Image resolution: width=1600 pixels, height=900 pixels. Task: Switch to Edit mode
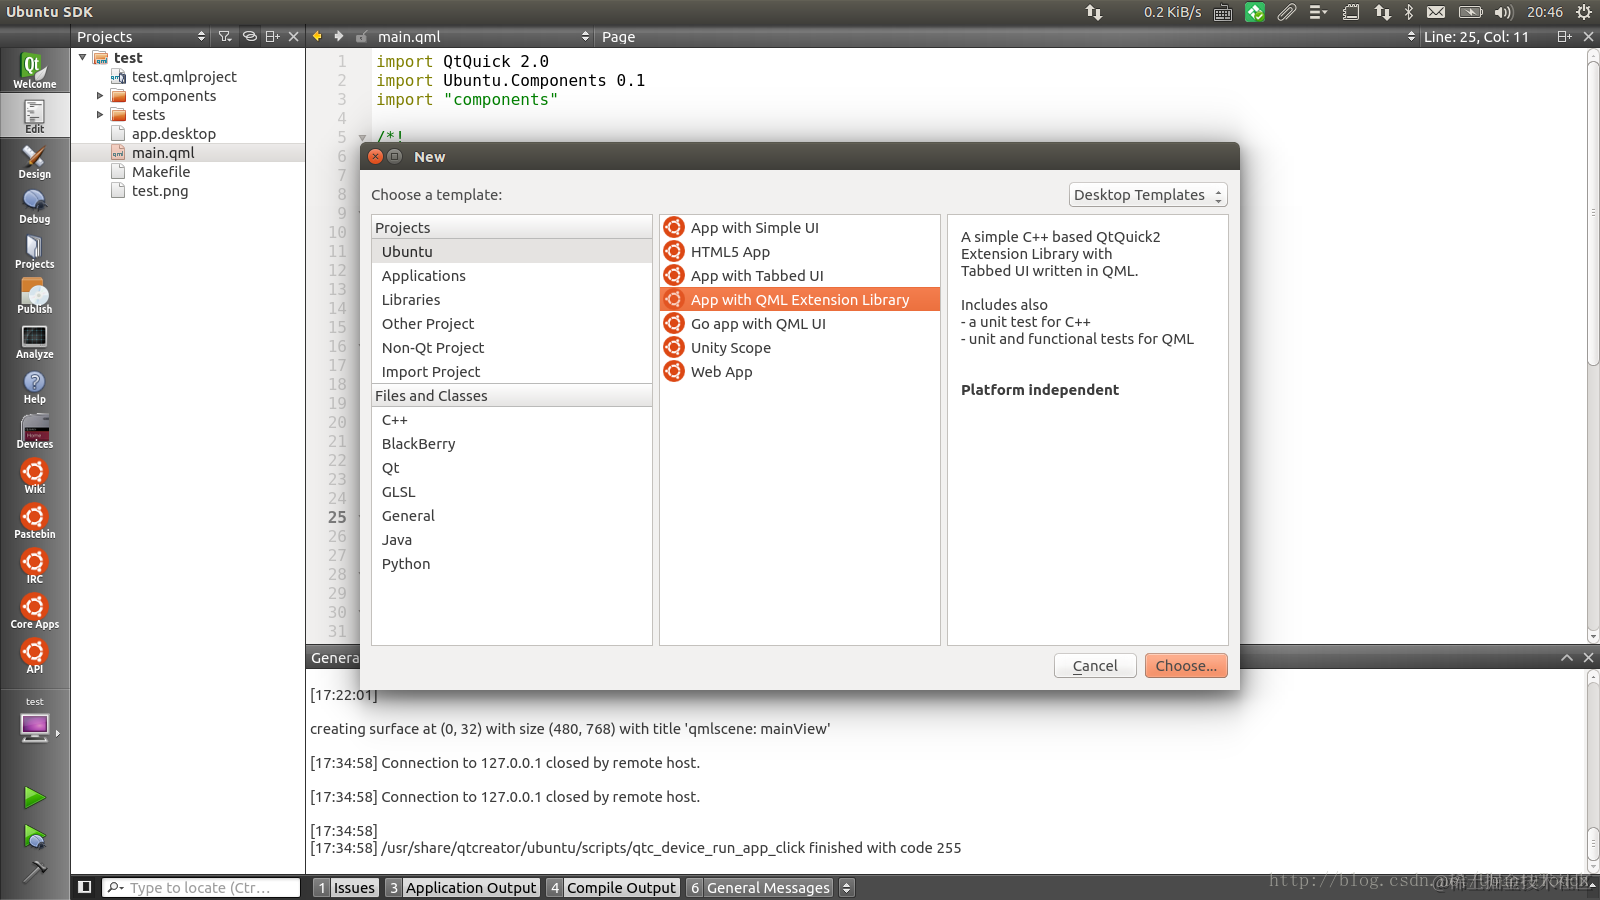34,116
